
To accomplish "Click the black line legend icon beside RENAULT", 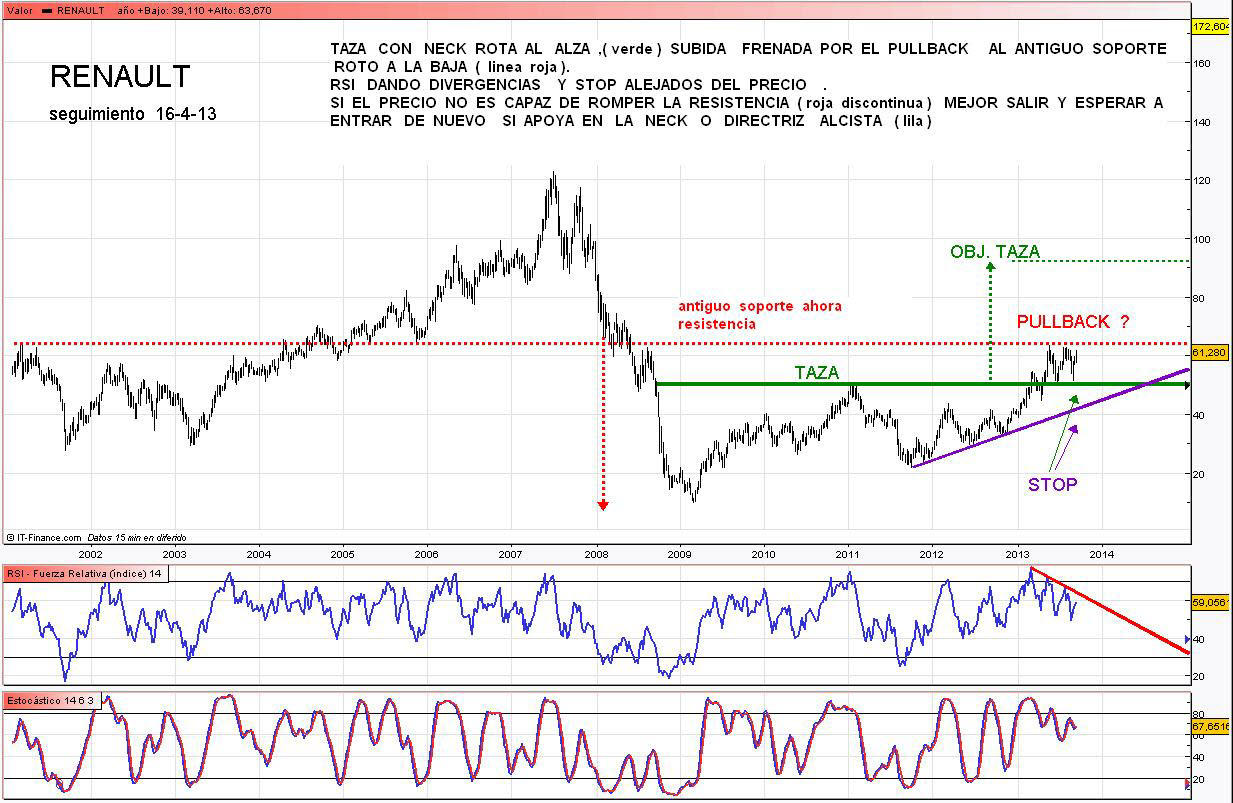I will (47, 9).
